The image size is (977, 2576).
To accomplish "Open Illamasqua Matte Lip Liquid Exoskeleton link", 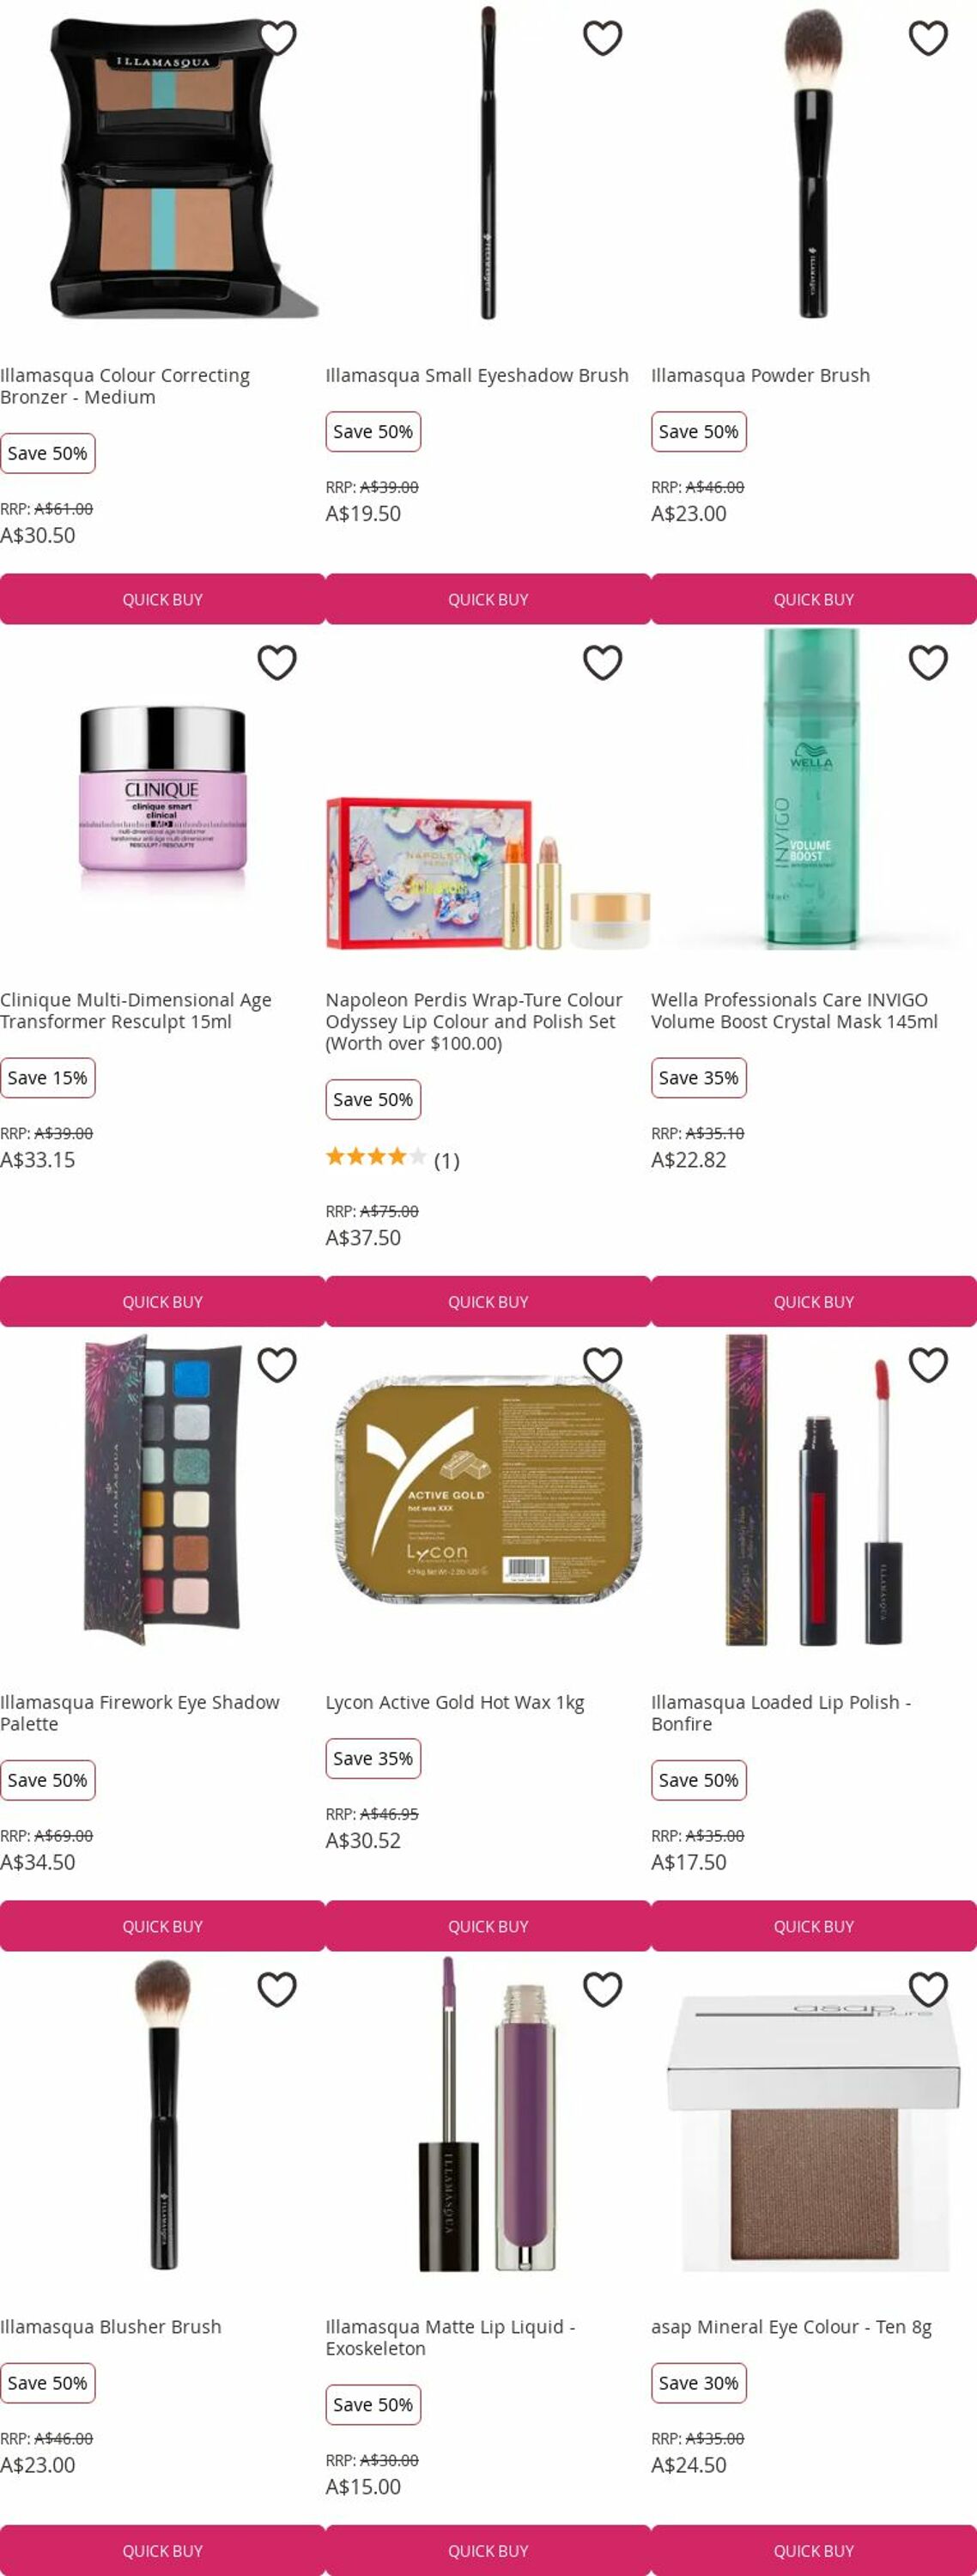I will coord(450,2337).
